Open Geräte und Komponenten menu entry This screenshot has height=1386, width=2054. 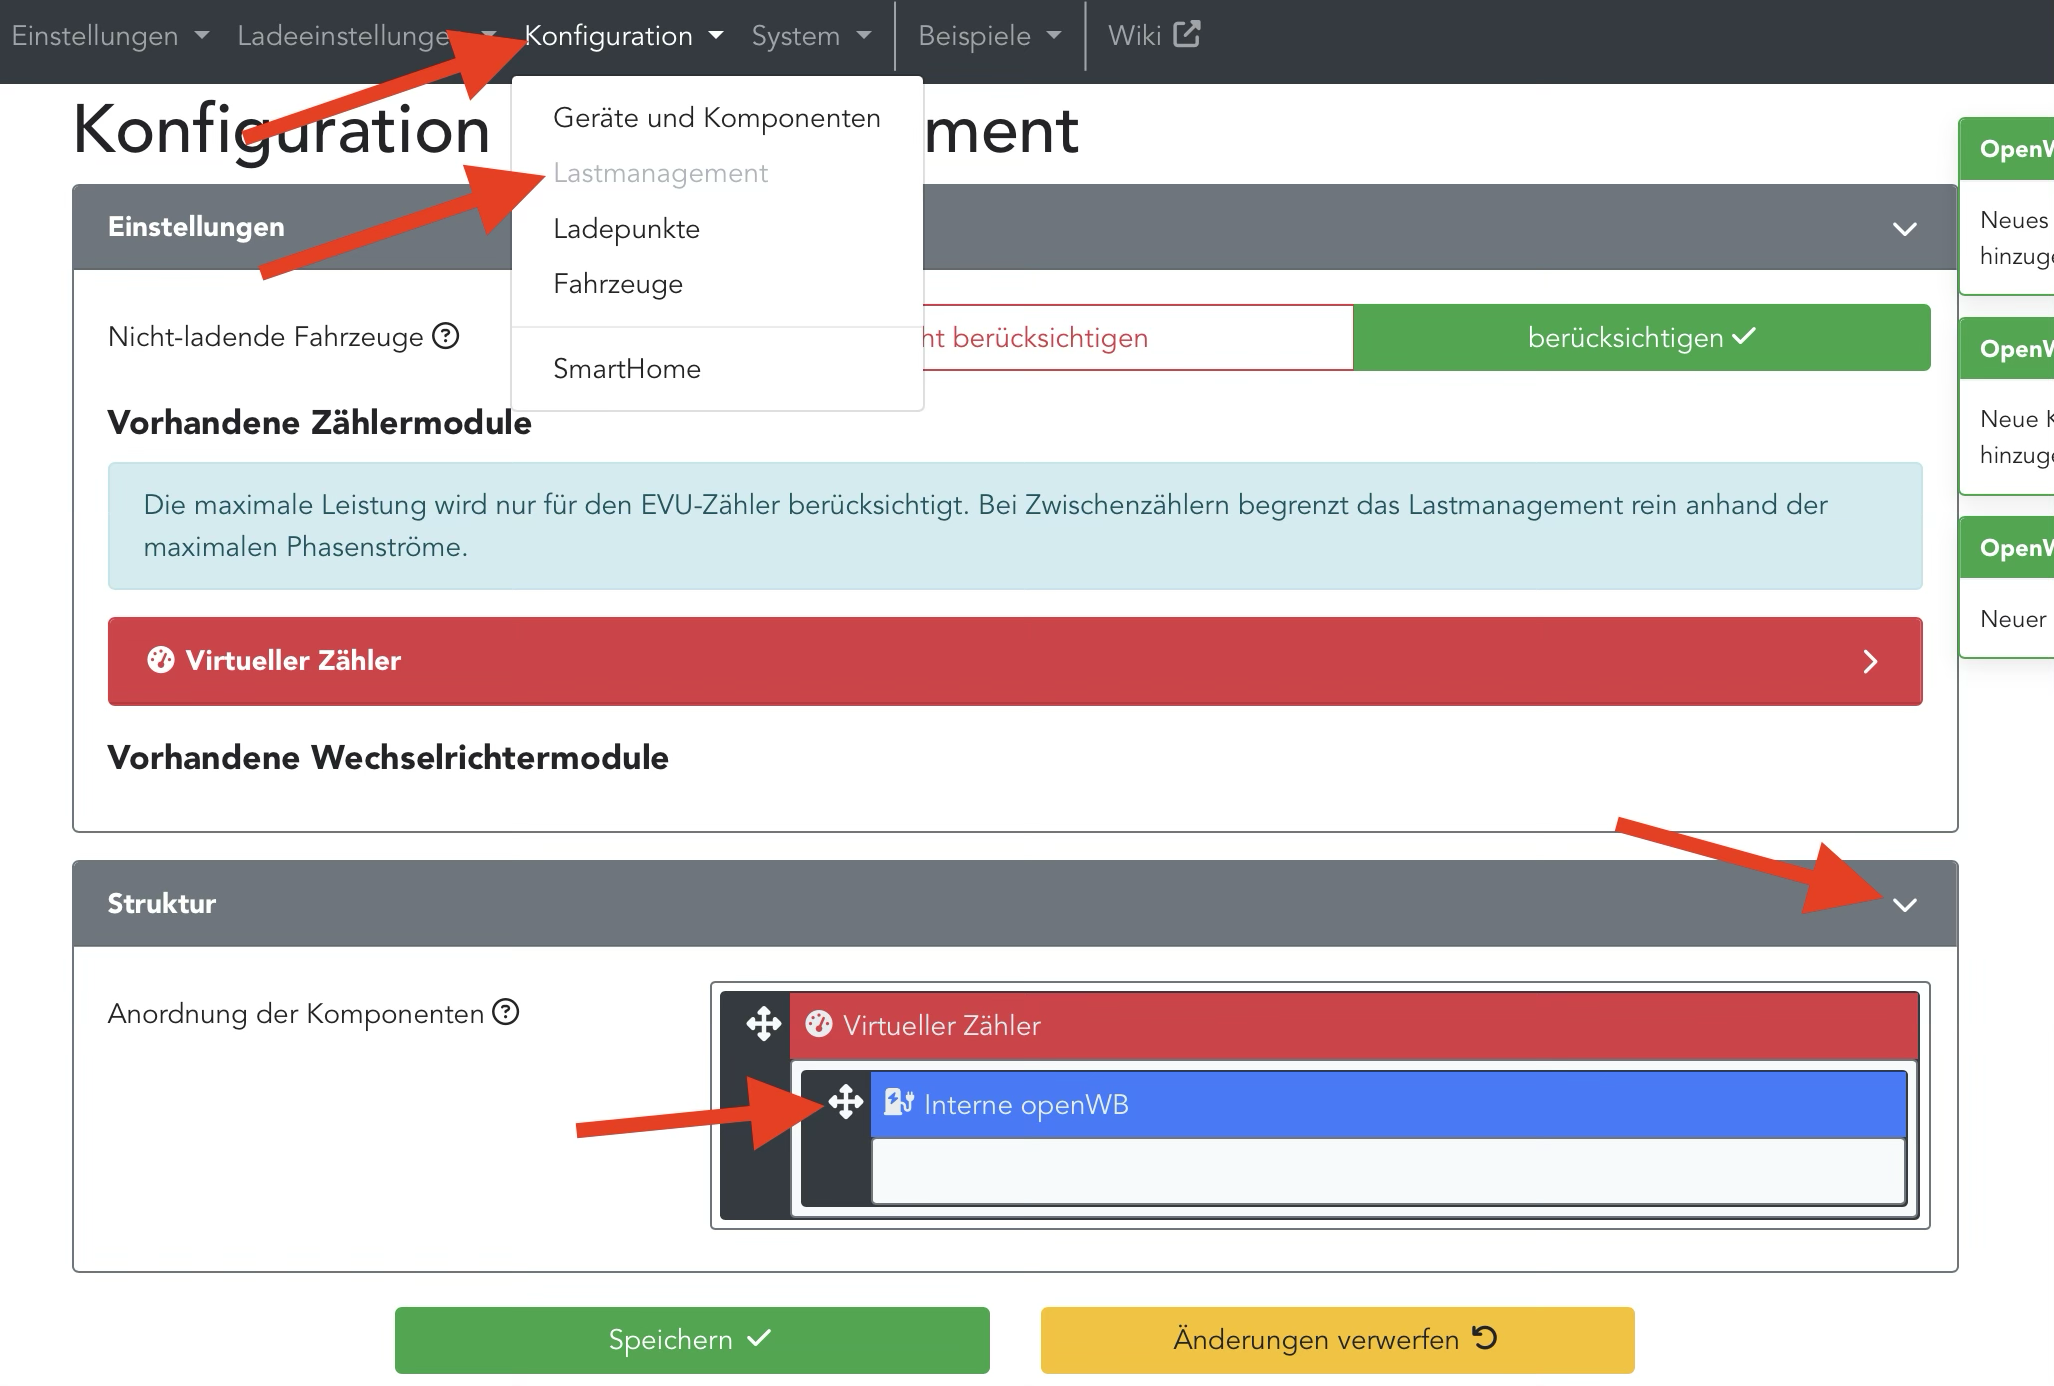point(716,118)
